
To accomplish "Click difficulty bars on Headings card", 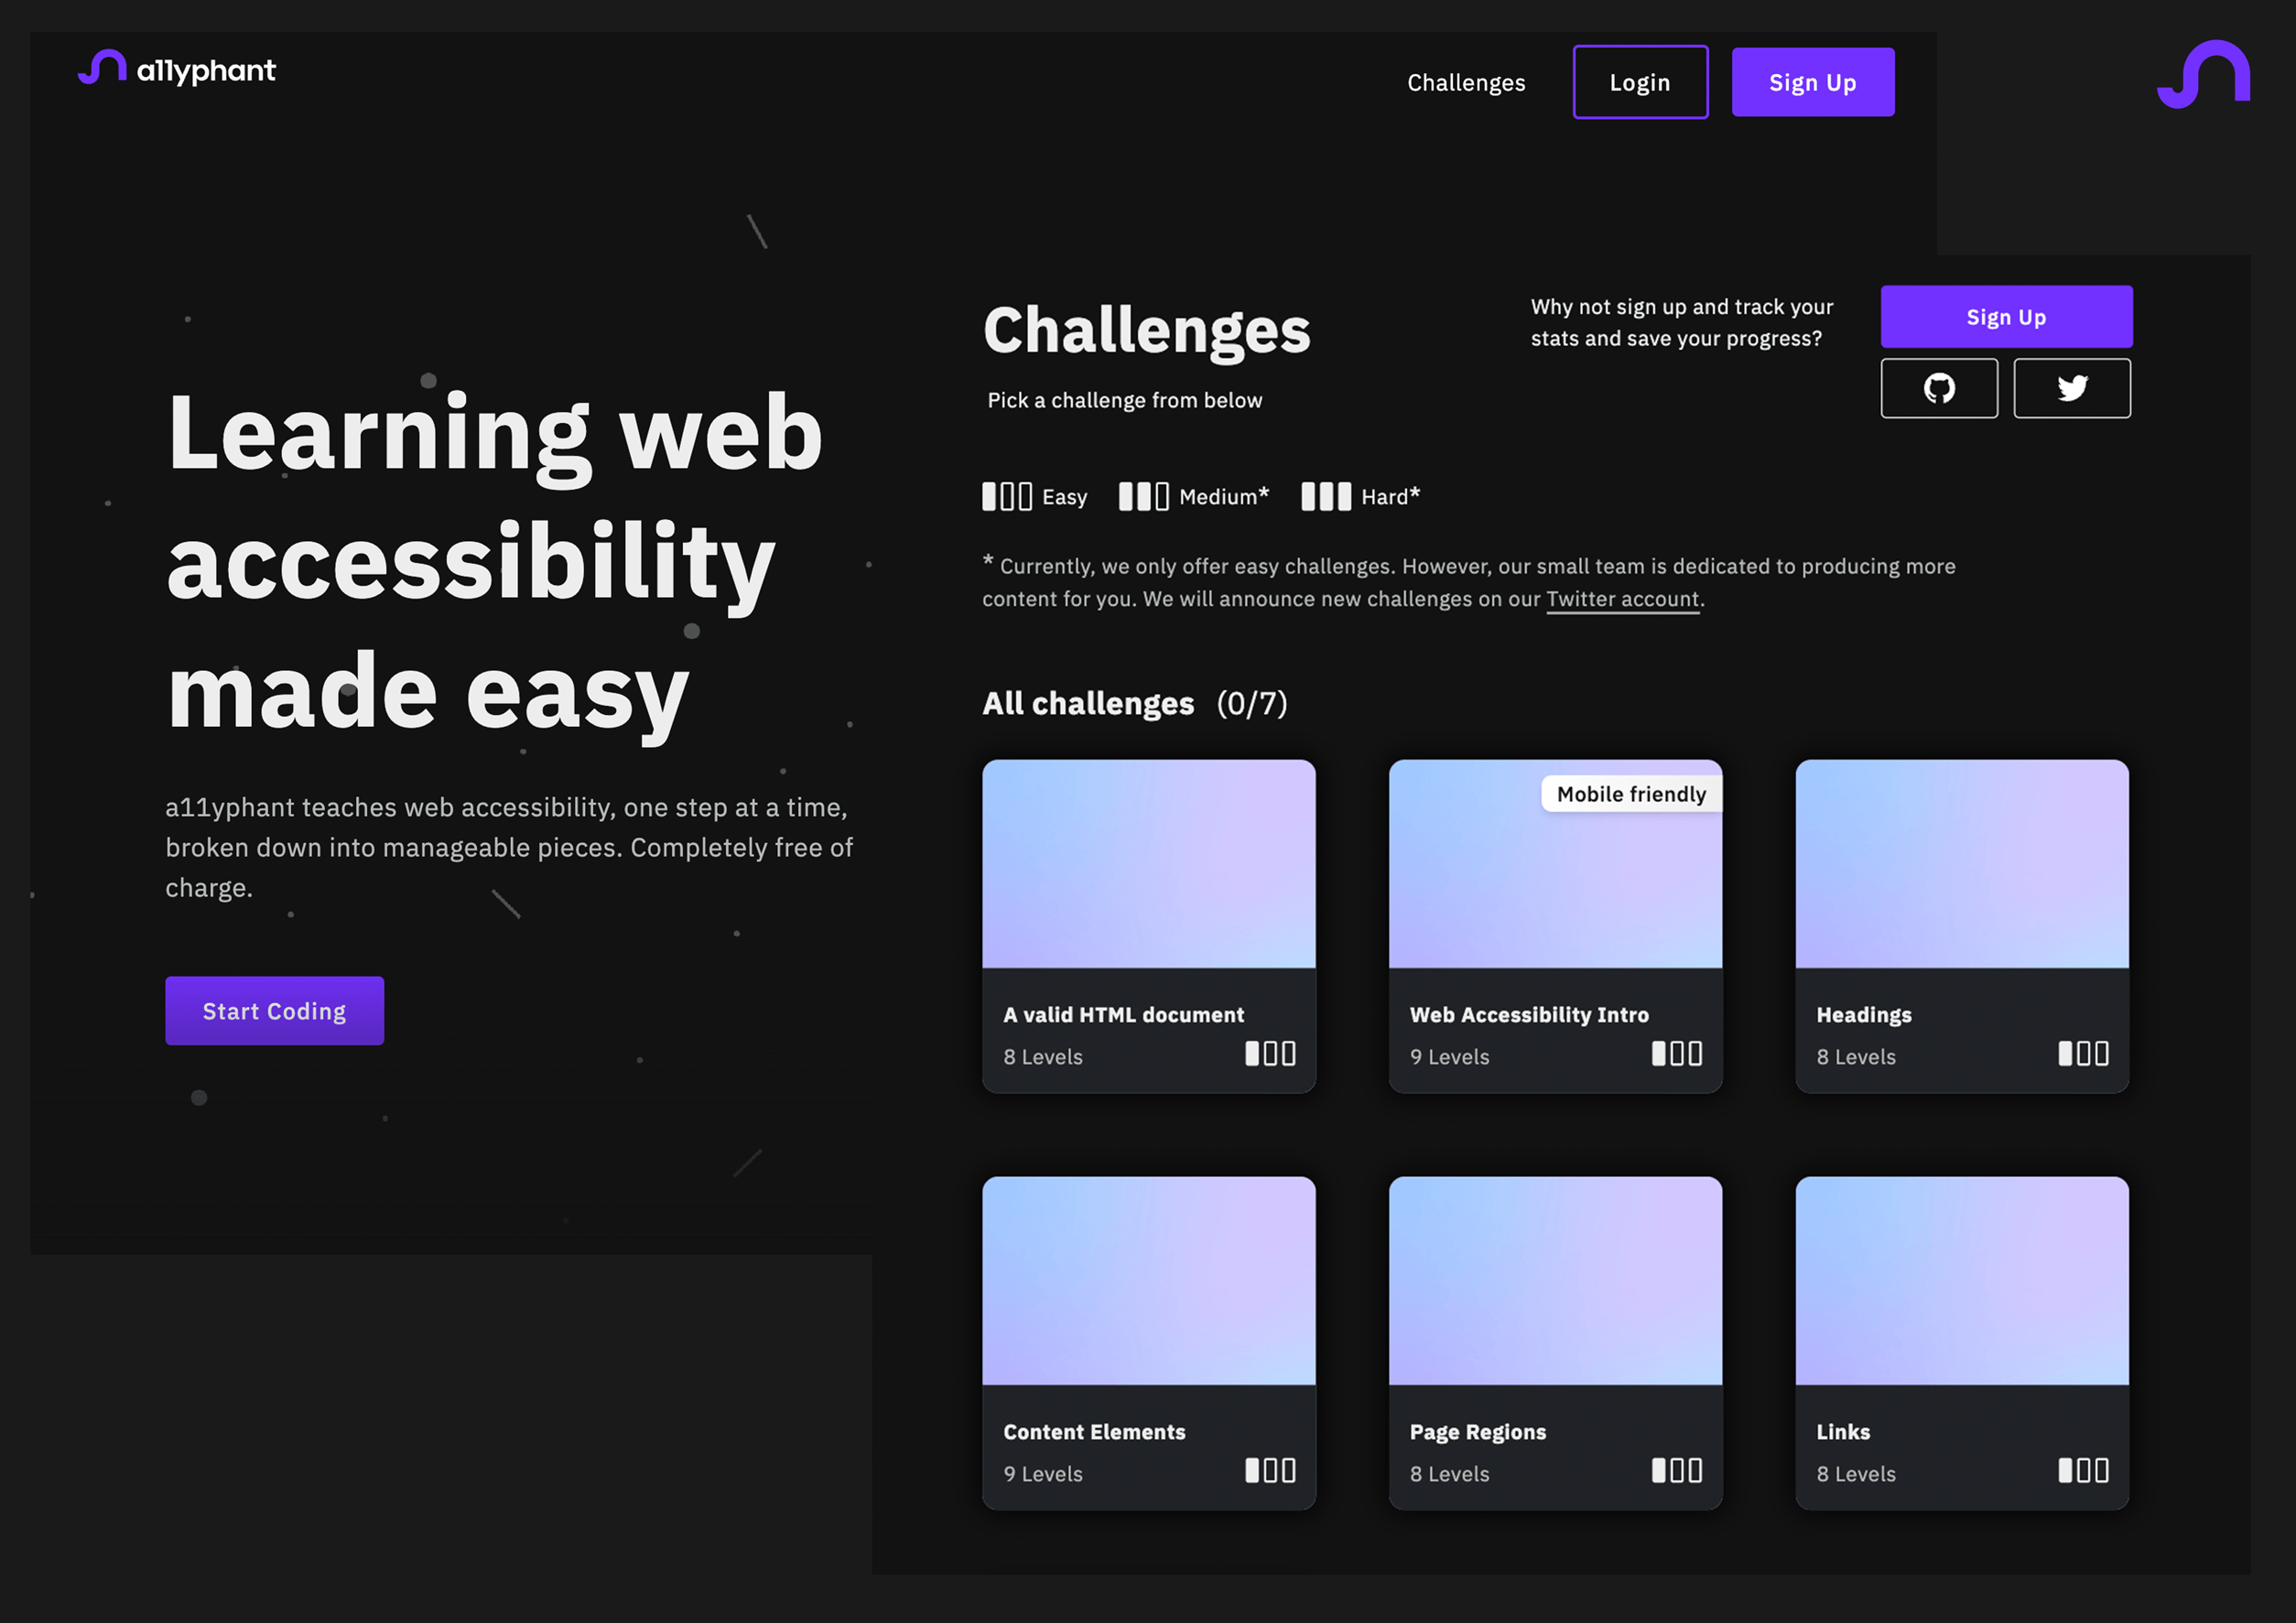I will click(2083, 1054).
